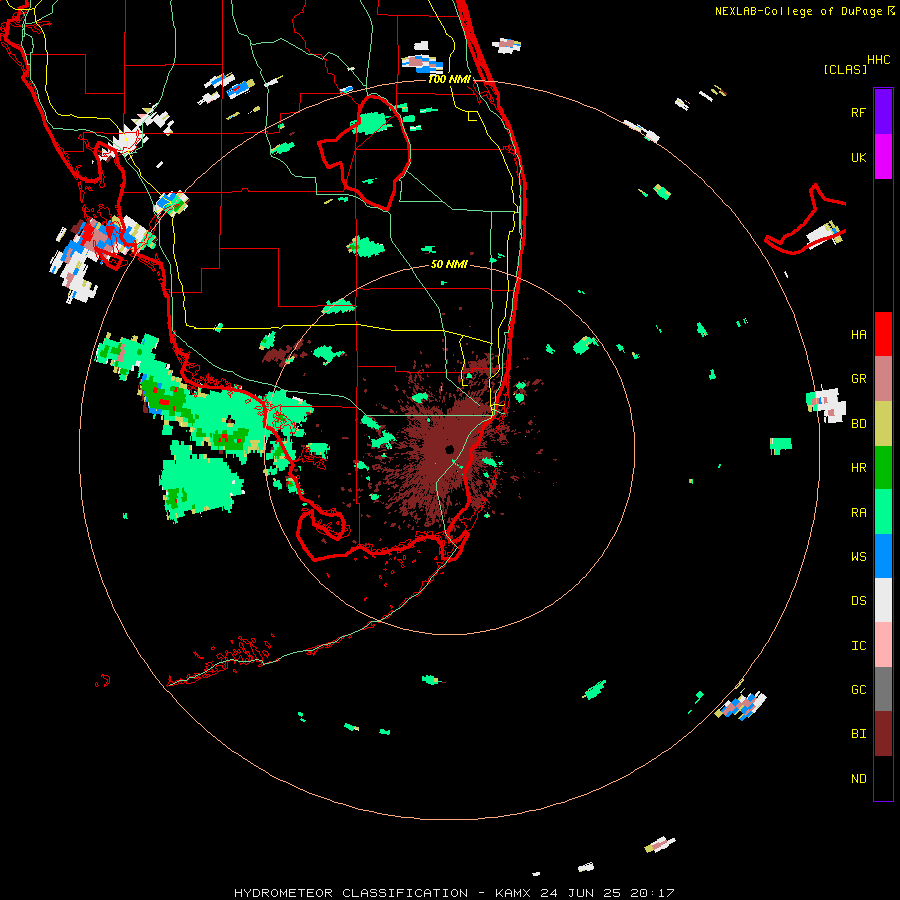Pick the HR dark green legend swatch
The width and height of the screenshot is (900, 900).
[883, 468]
